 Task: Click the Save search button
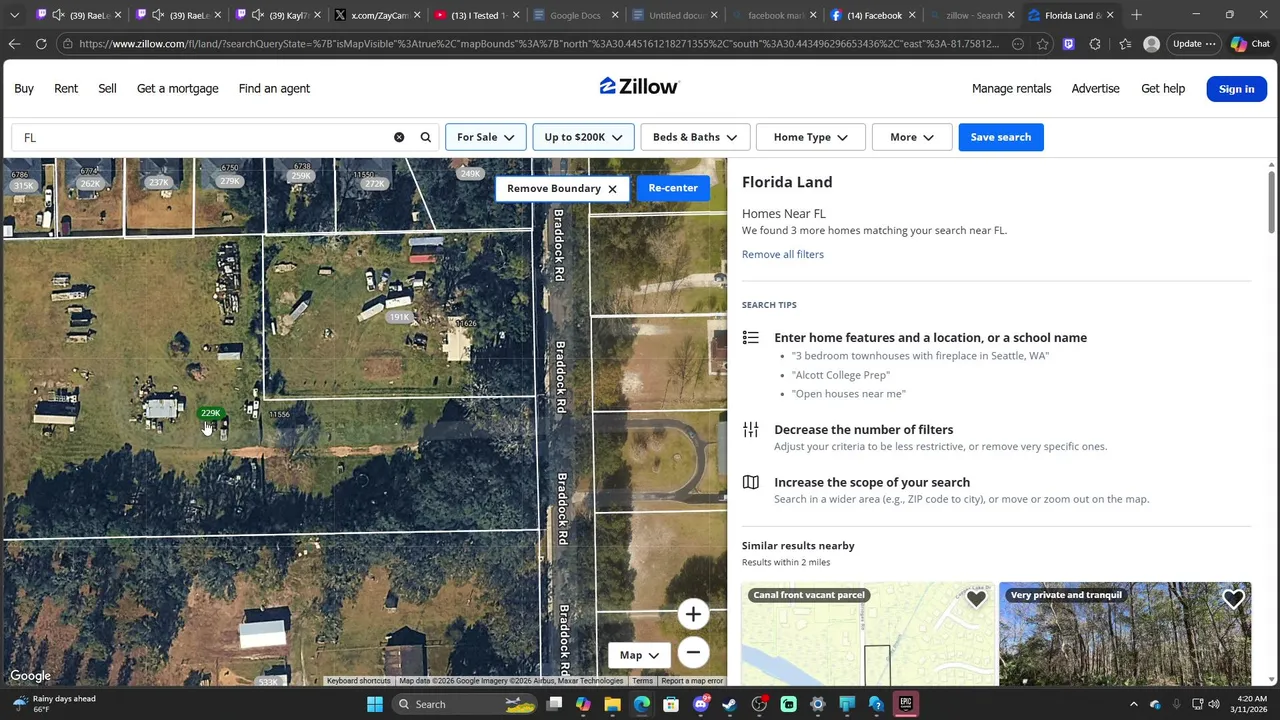tap(1000, 137)
